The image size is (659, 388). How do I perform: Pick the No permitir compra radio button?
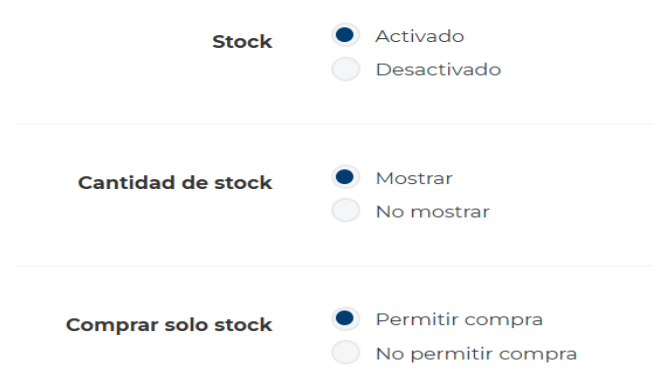pos(345,352)
